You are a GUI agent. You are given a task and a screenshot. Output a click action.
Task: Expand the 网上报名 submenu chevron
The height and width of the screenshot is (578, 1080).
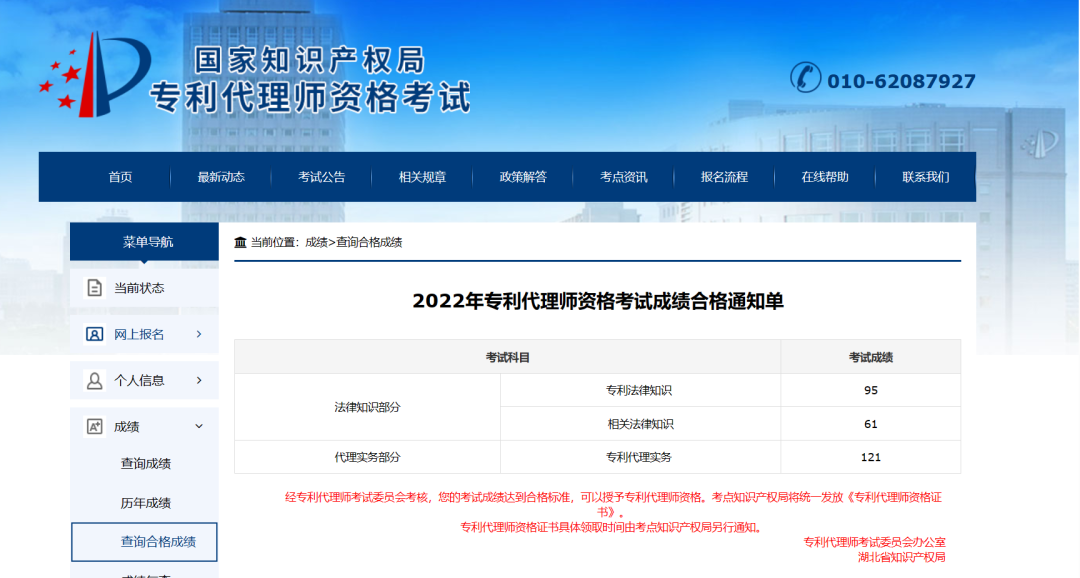[199, 334]
